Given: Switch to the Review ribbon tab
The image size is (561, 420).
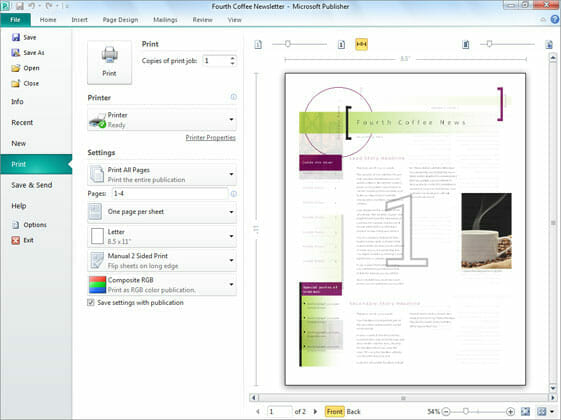Looking at the screenshot, I should 203,20.
